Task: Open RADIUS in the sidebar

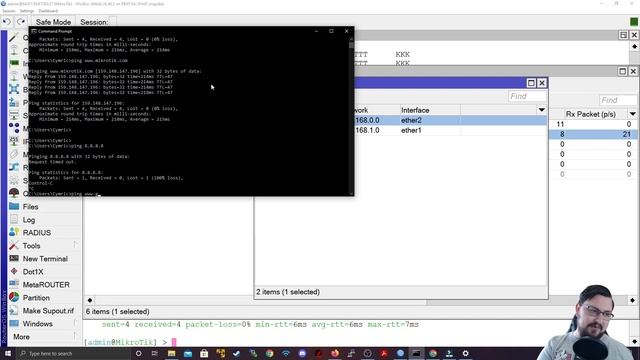Action: [x=37, y=233]
